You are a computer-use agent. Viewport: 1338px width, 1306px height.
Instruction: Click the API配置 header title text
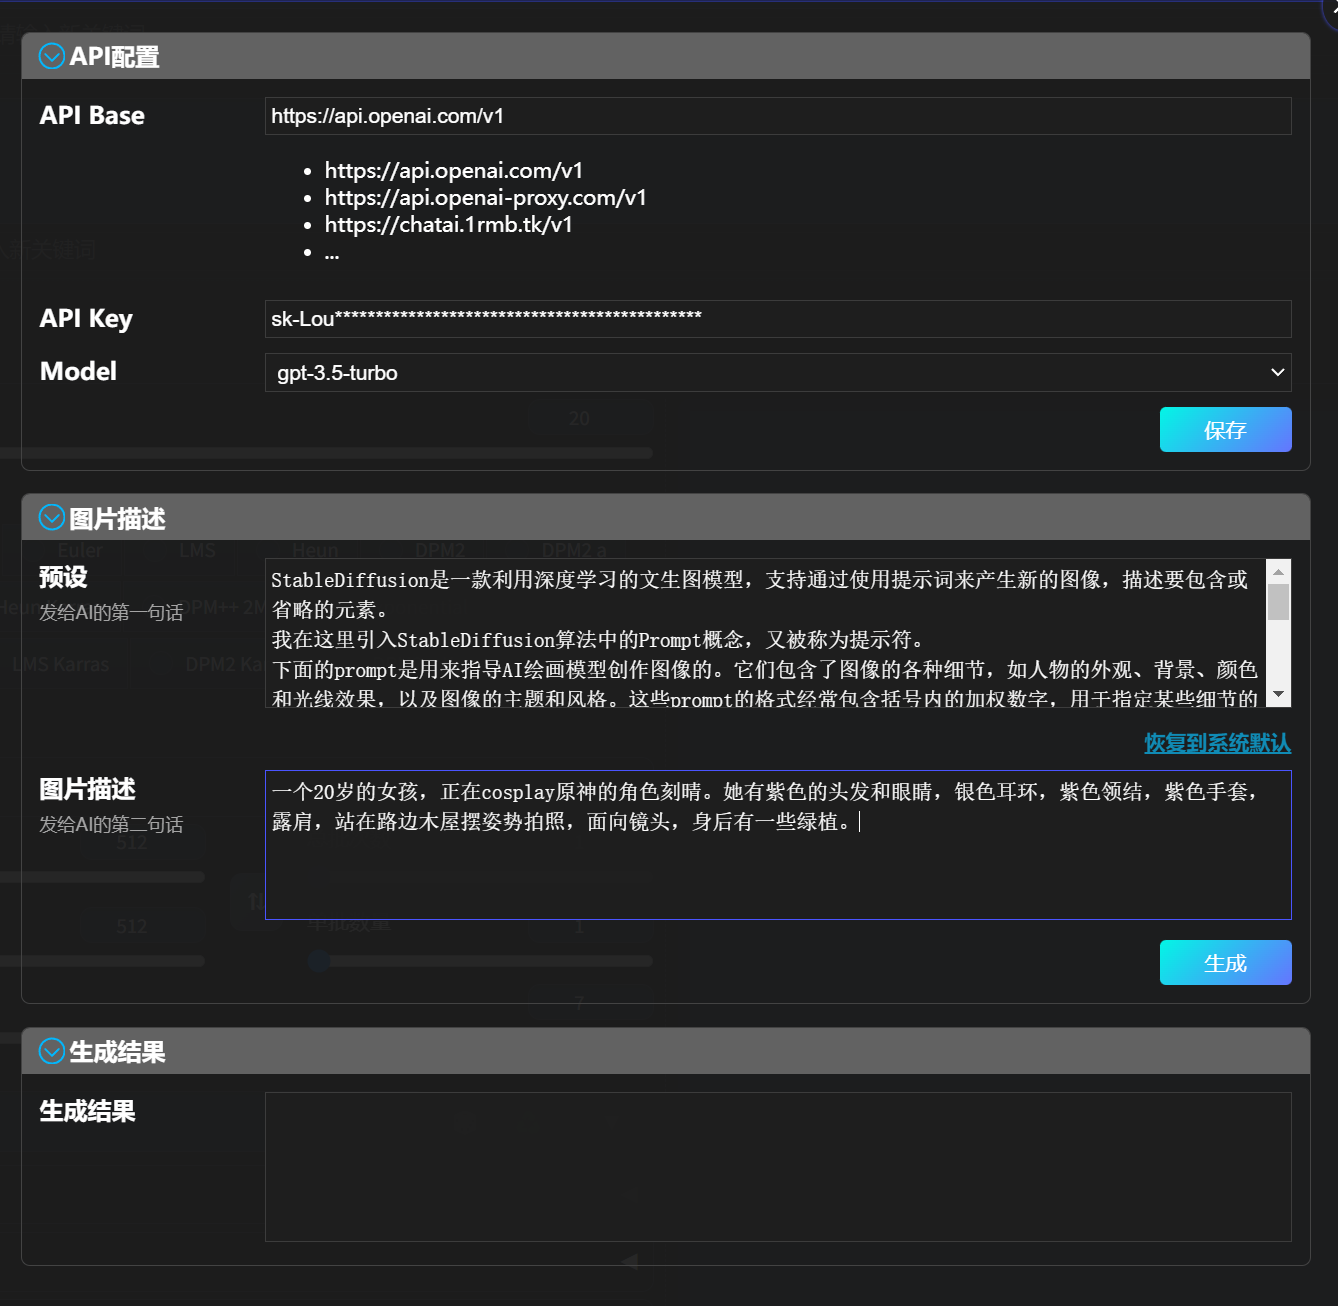pyautogui.click(x=114, y=57)
